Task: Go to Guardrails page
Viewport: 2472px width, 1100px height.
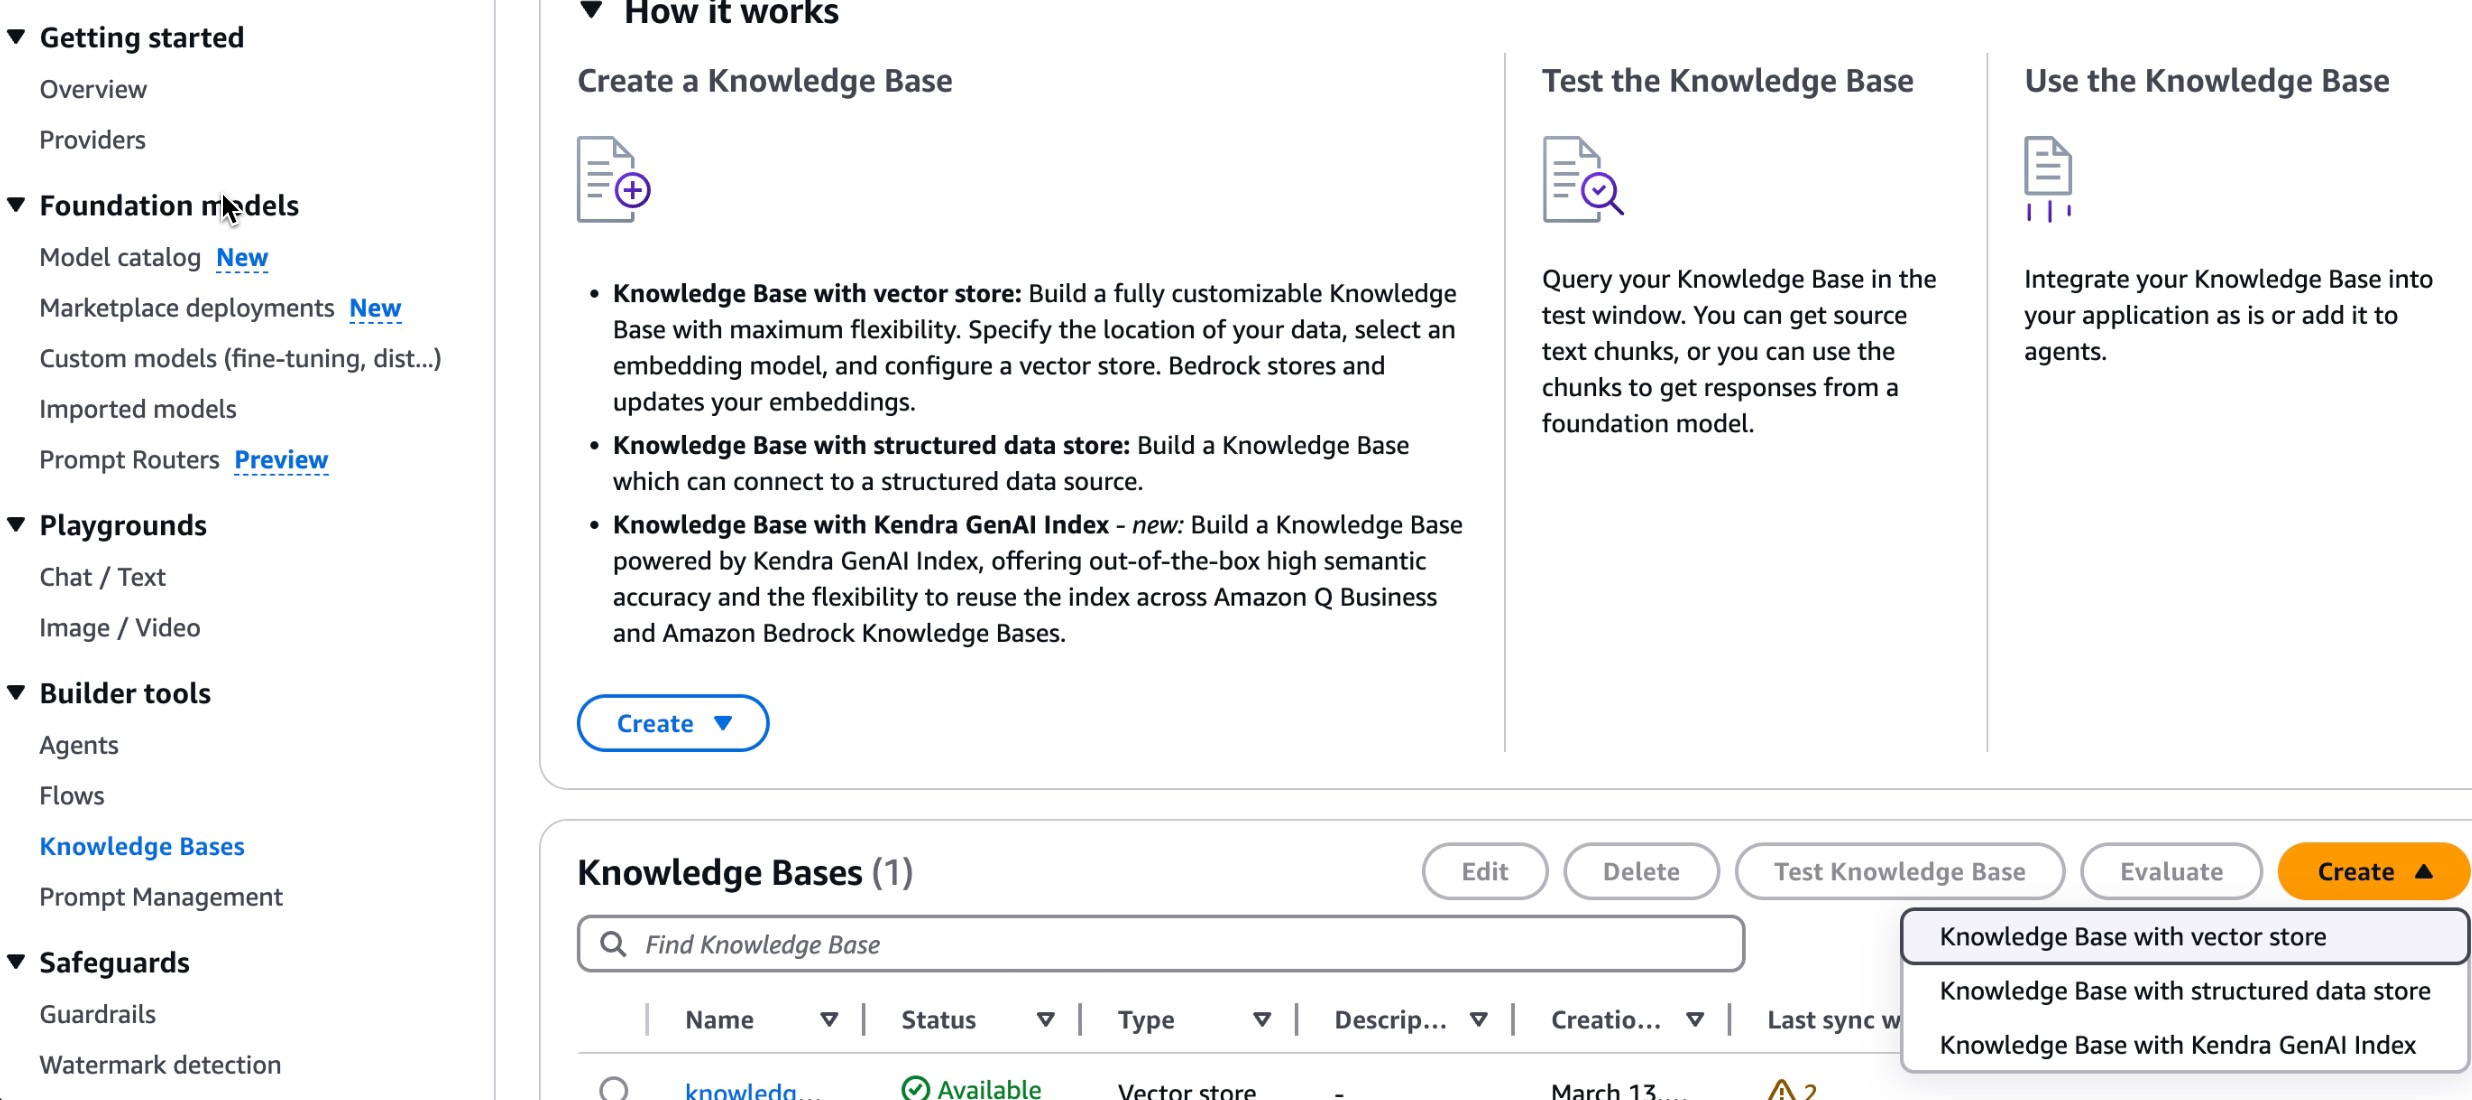Action: pyautogui.click(x=98, y=1014)
